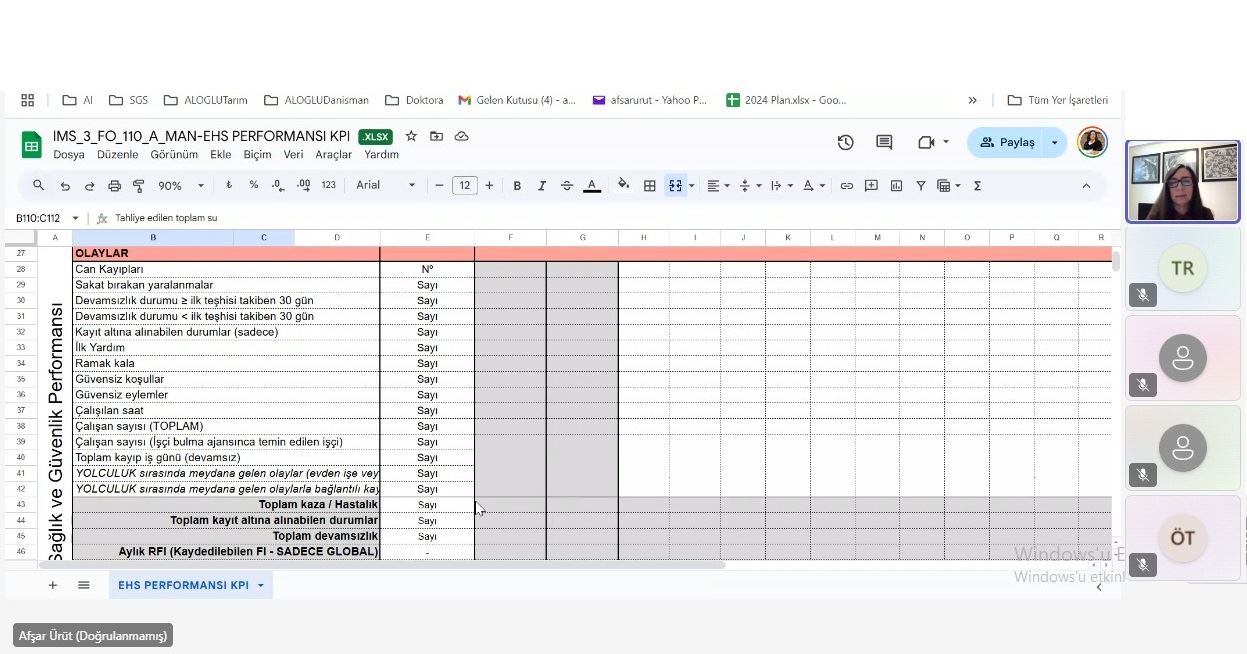The height and width of the screenshot is (654, 1247).
Task: Click the font size input field
Action: (x=464, y=186)
